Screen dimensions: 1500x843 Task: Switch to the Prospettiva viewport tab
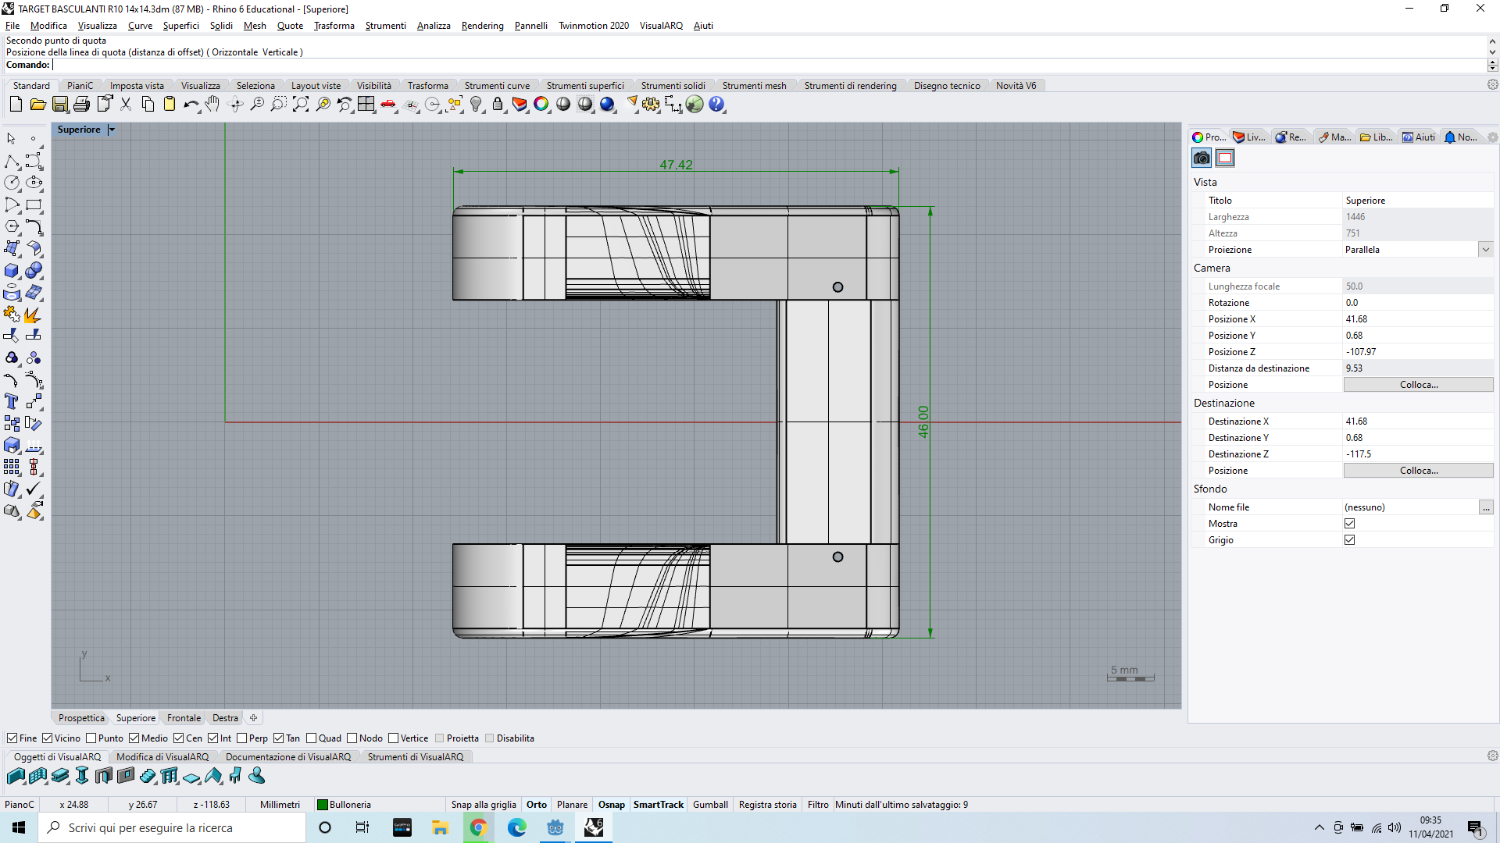tap(81, 718)
